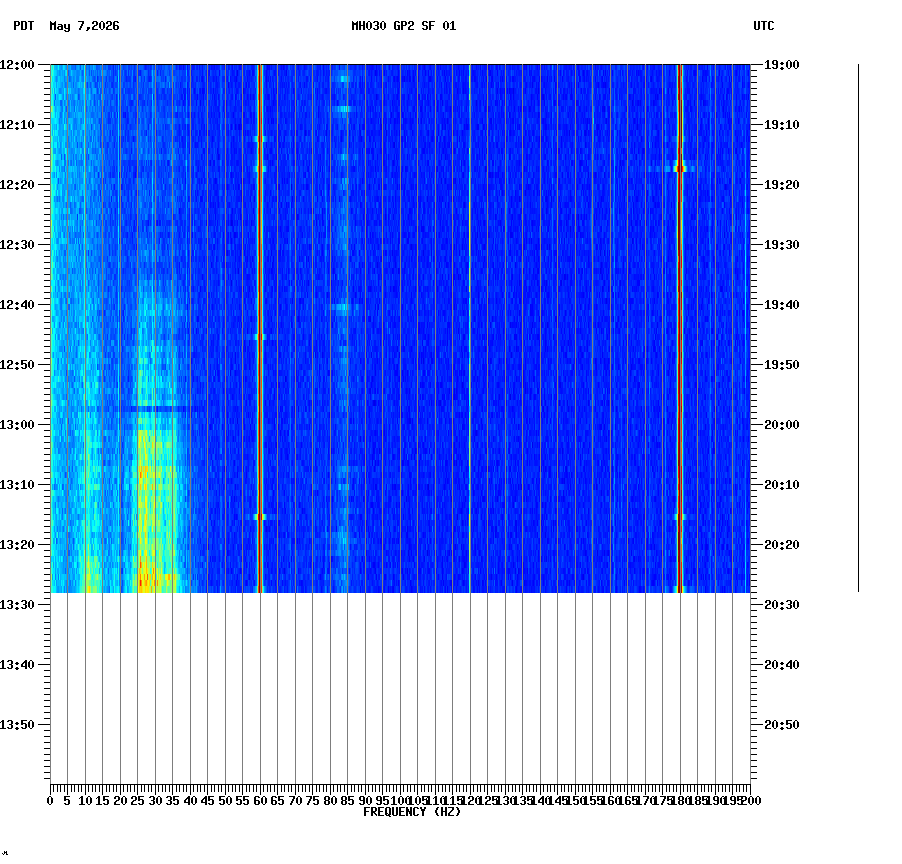Click the 180 Hz hot spot near 12:17

[680, 169]
